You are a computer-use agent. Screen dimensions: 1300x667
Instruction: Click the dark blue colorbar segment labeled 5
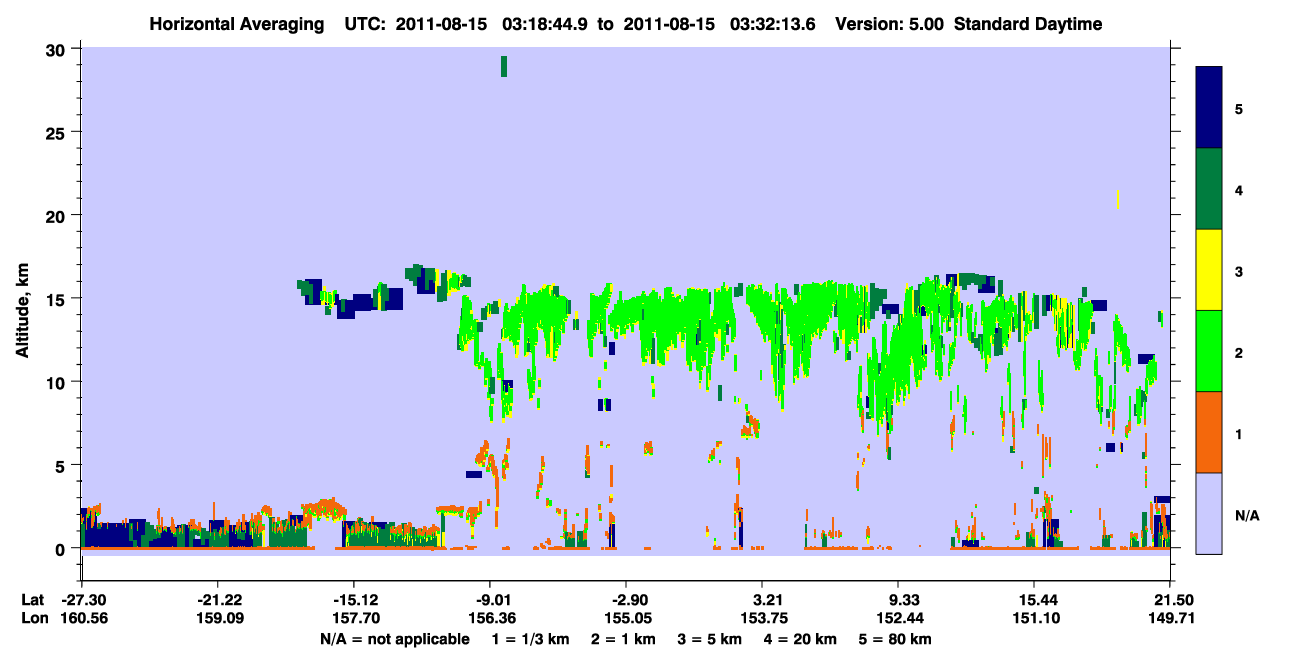[1209, 108]
